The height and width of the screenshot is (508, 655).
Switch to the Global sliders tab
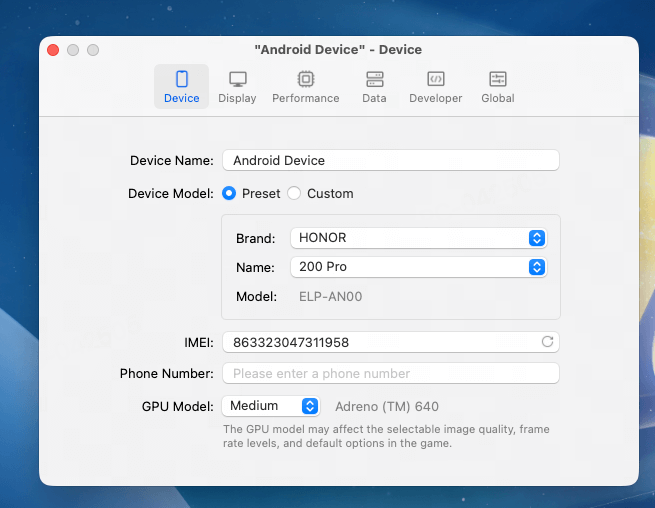tap(497, 79)
